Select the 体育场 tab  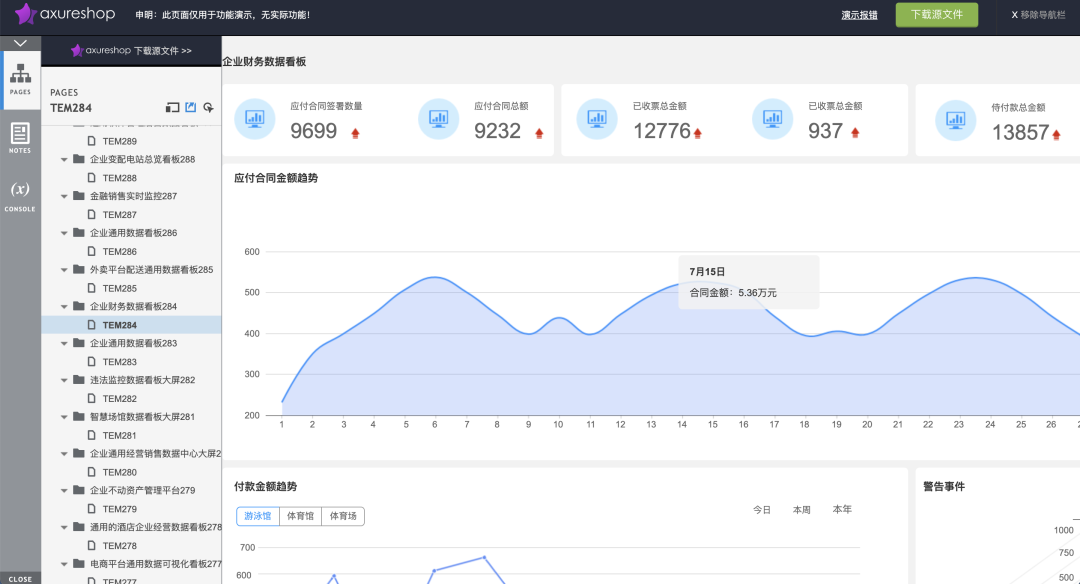343,516
